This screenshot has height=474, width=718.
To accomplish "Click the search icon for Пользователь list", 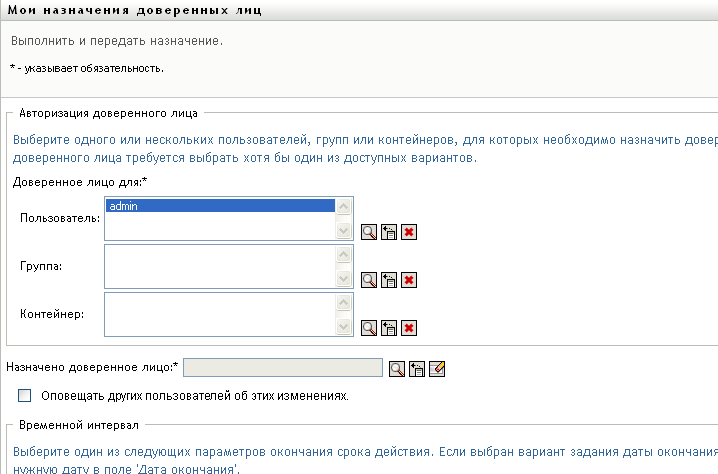I will (x=368, y=232).
